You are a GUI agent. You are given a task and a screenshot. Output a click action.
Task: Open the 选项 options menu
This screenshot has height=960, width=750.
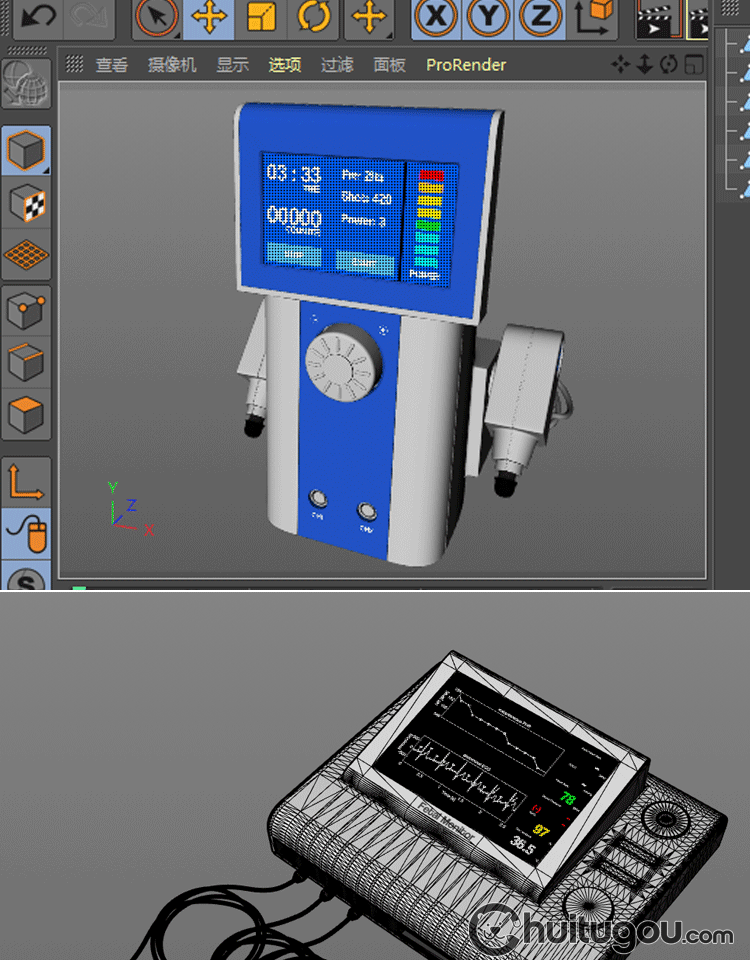285,65
